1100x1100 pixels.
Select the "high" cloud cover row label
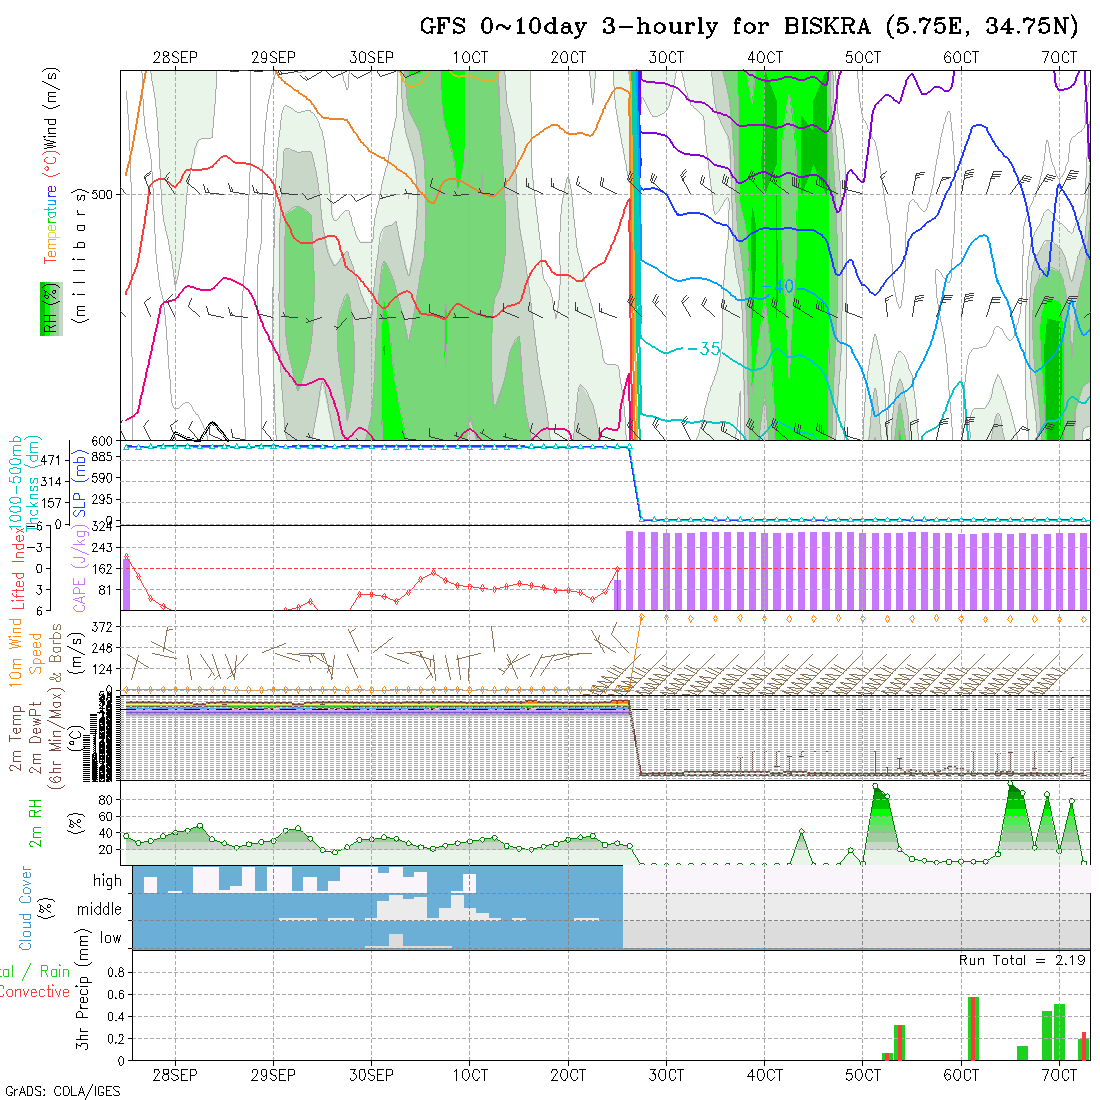(x=107, y=881)
